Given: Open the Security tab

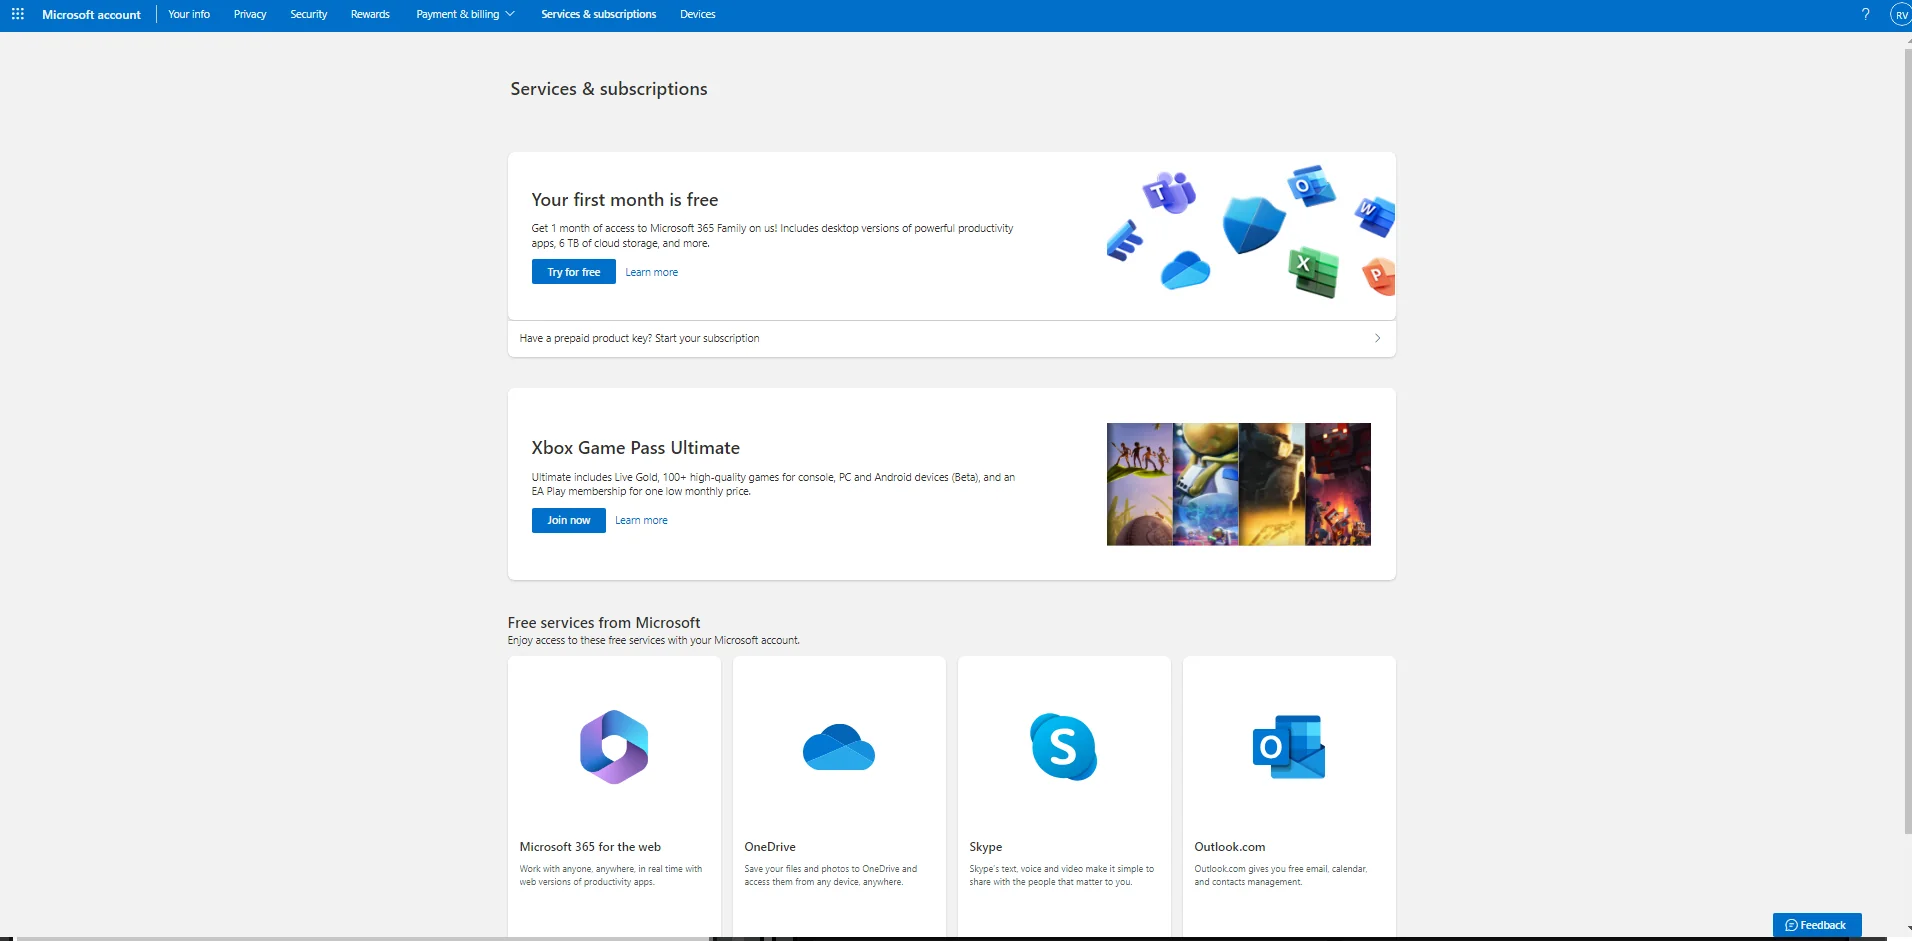Looking at the screenshot, I should tap(309, 14).
